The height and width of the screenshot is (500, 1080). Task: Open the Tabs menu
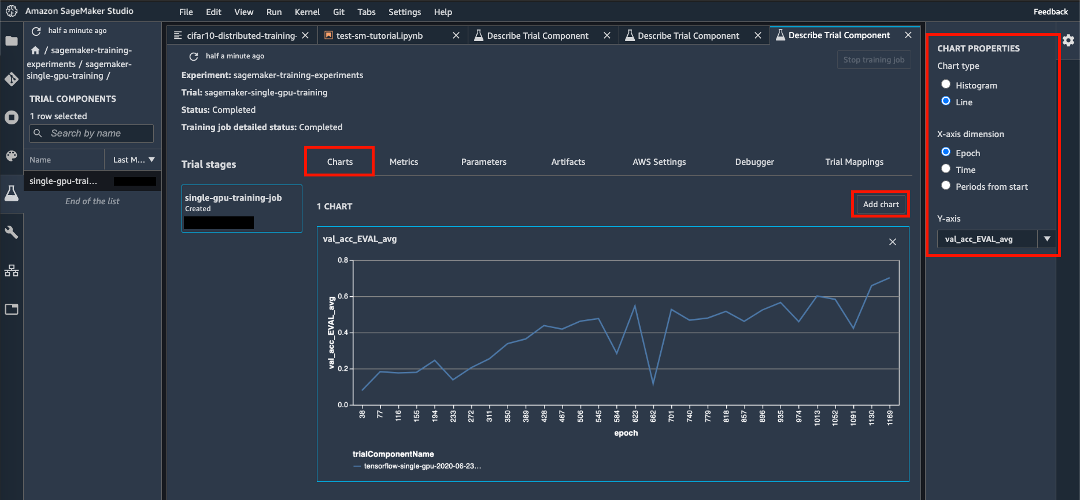point(366,12)
